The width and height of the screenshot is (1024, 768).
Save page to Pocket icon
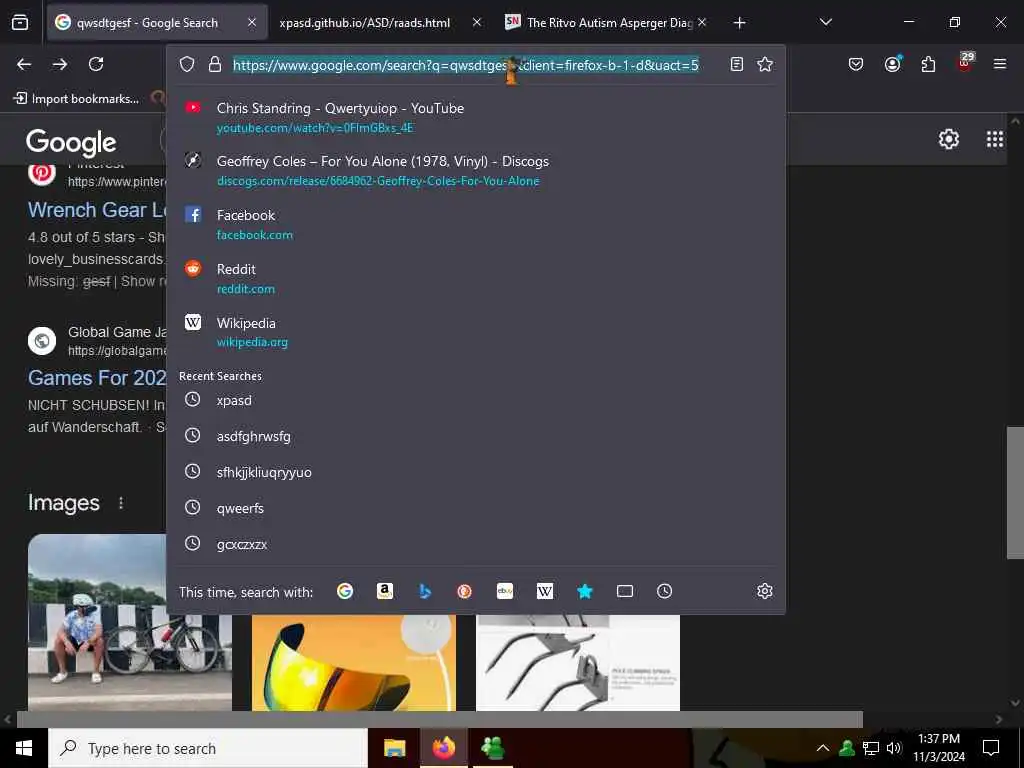point(856,64)
